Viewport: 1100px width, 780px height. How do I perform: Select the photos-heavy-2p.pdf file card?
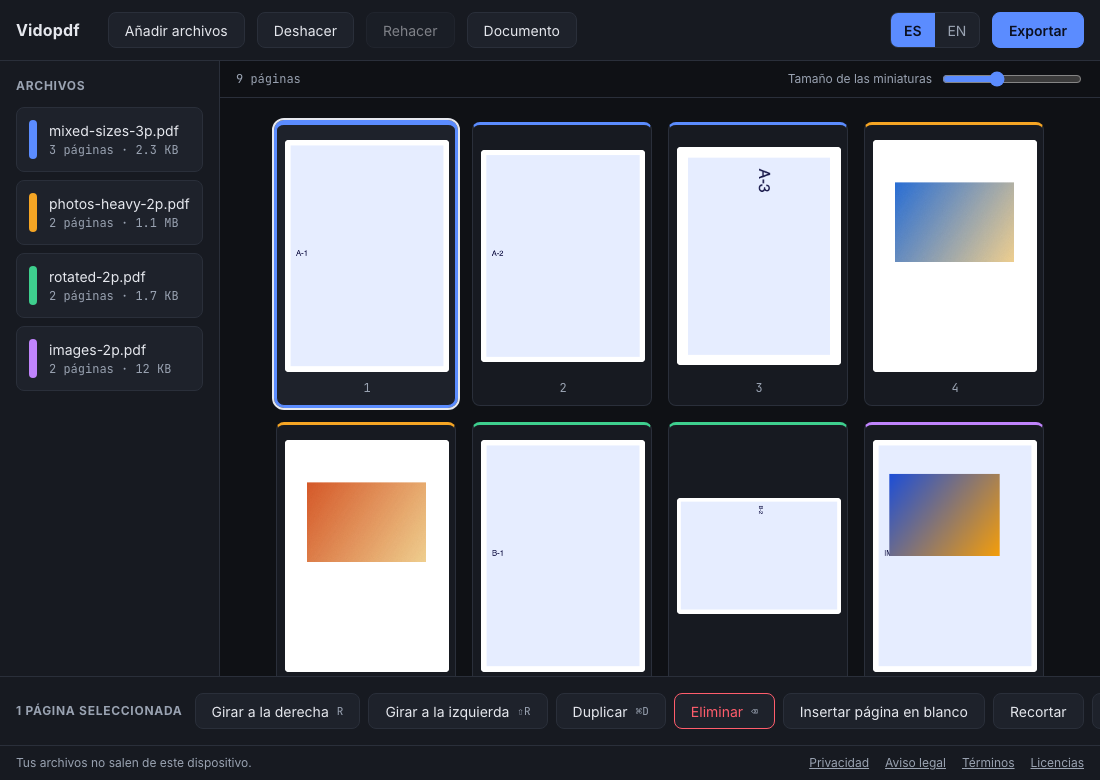(109, 213)
